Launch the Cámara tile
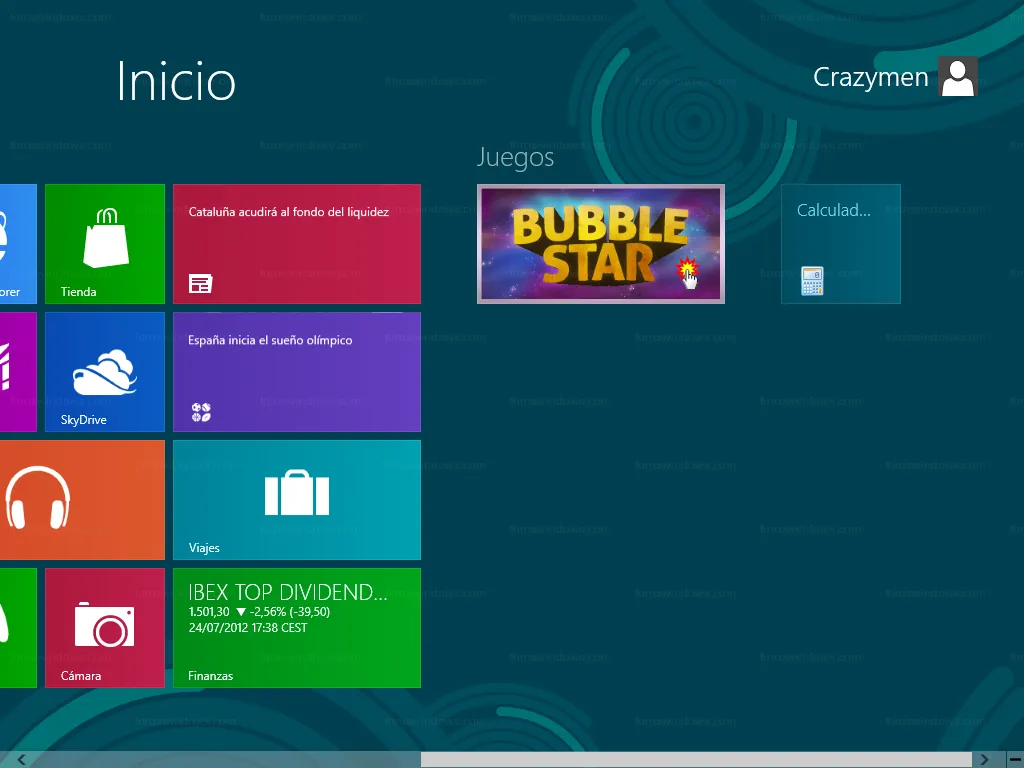 [104, 628]
